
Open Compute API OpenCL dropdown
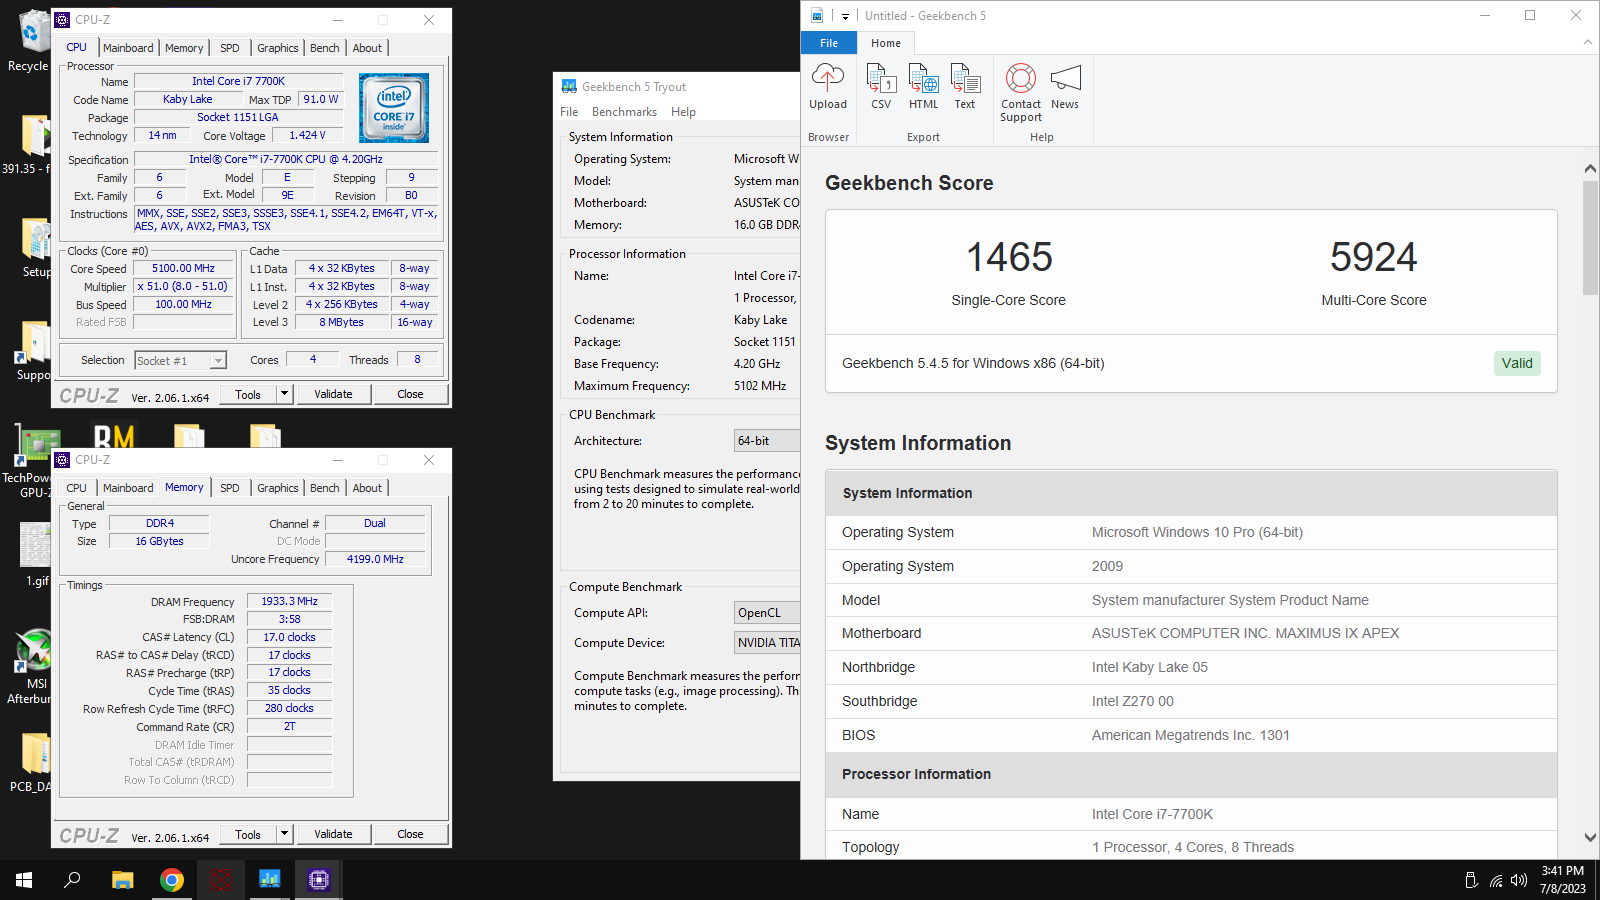(767, 613)
